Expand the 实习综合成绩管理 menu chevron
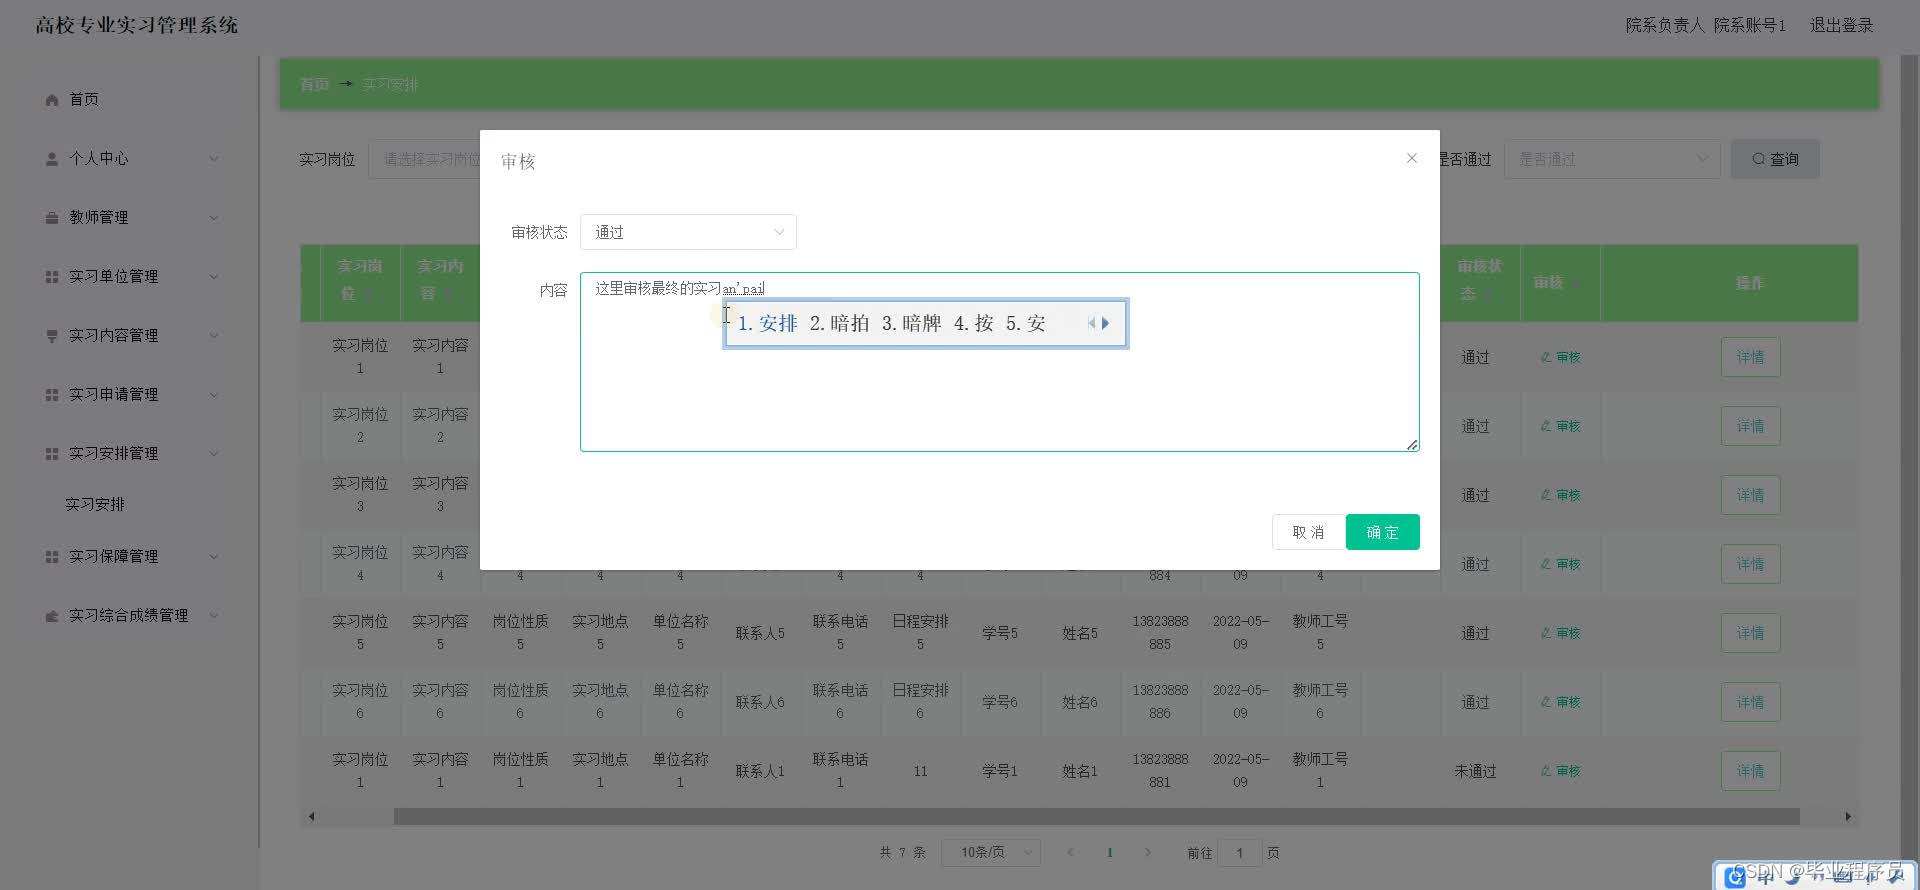Screen dimensions: 1920x890 (x=213, y=616)
